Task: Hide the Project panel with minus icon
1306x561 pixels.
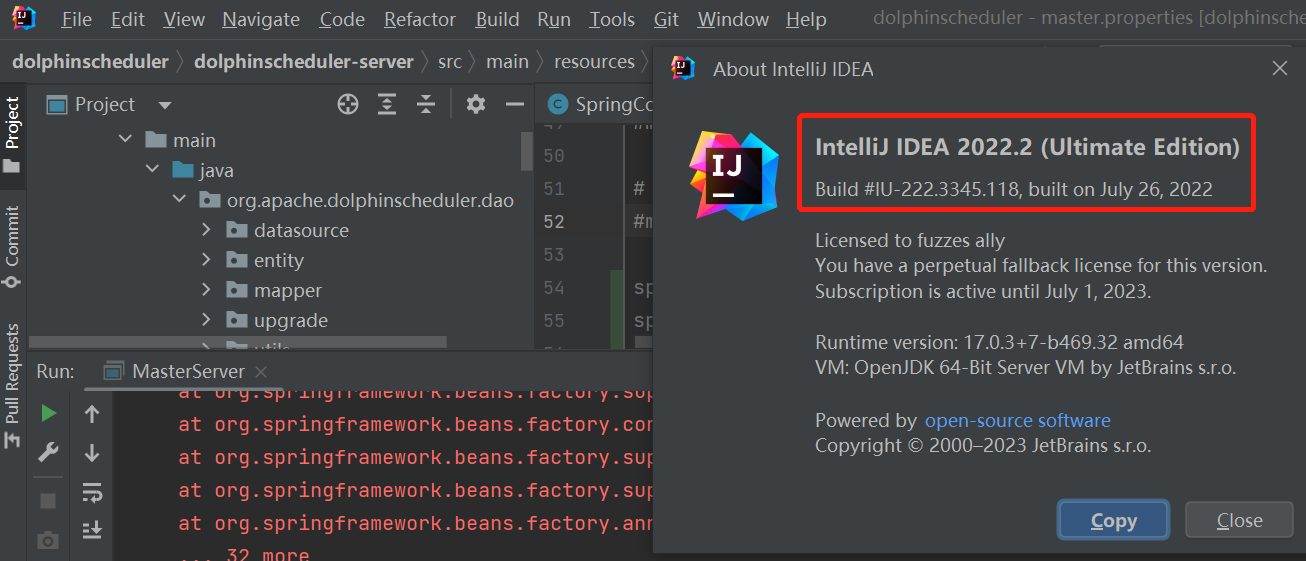Action: (x=515, y=104)
